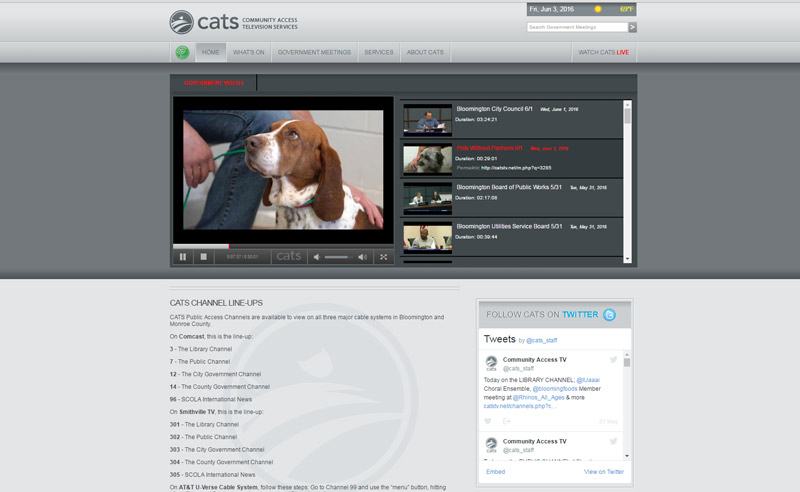
Task: Click Pets Without Partners 6/1 thumbnail
Action: click(428, 159)
